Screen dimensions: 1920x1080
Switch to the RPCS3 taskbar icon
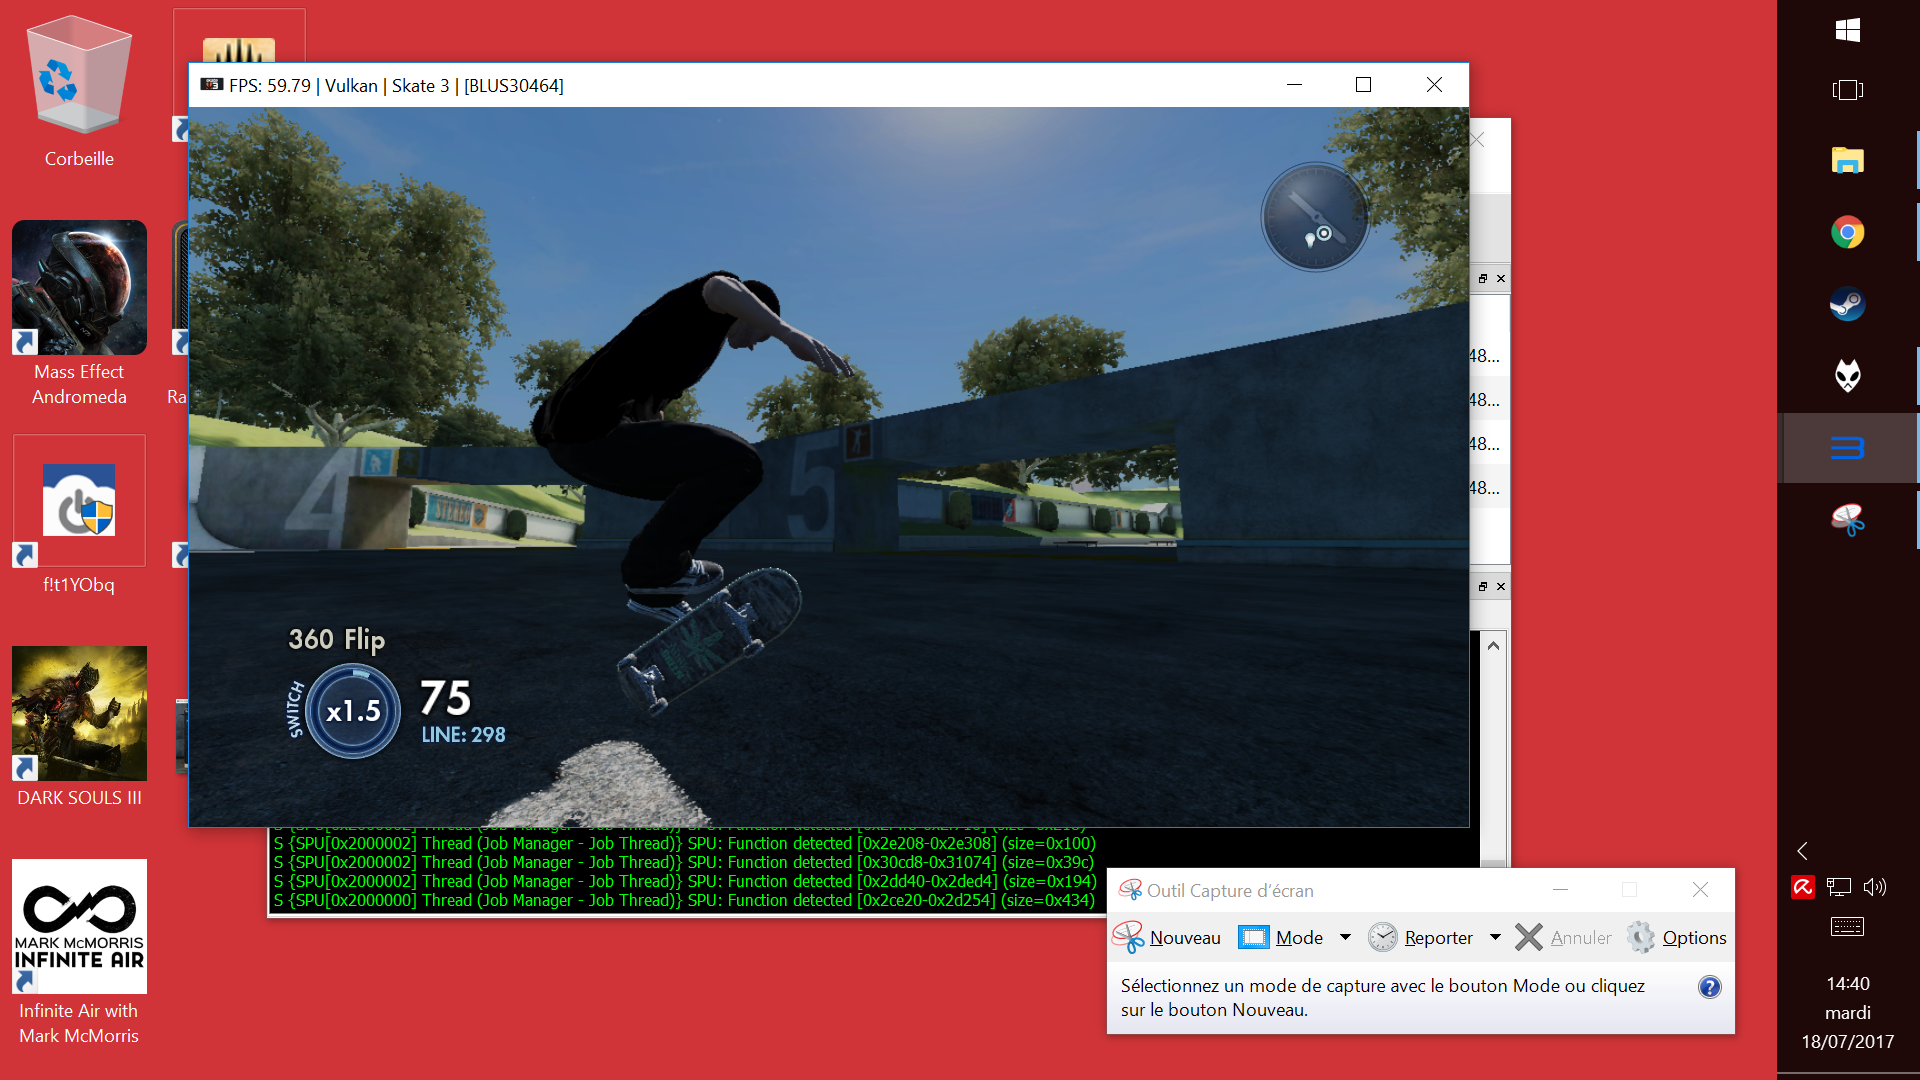click(x=1847, y=448)
